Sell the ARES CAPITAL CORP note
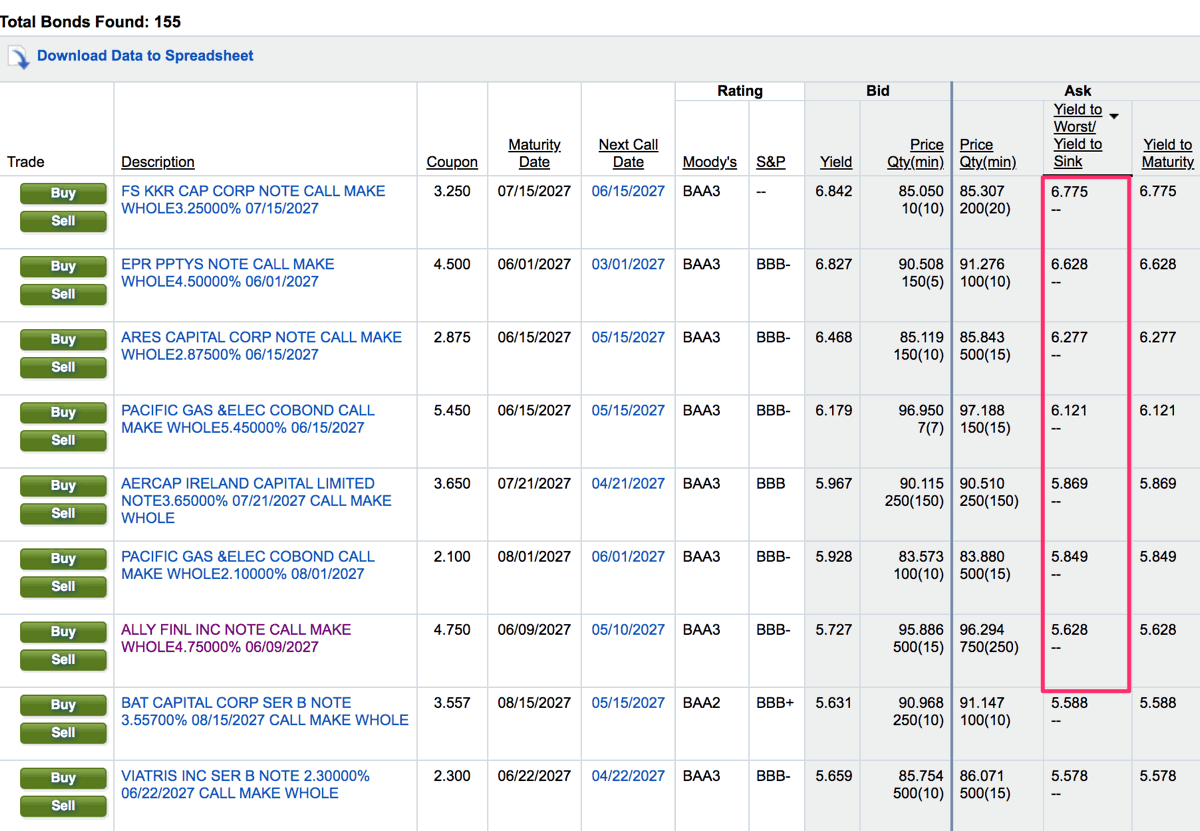The width and height of the screenshot is (1200, 831). point(63,367)
